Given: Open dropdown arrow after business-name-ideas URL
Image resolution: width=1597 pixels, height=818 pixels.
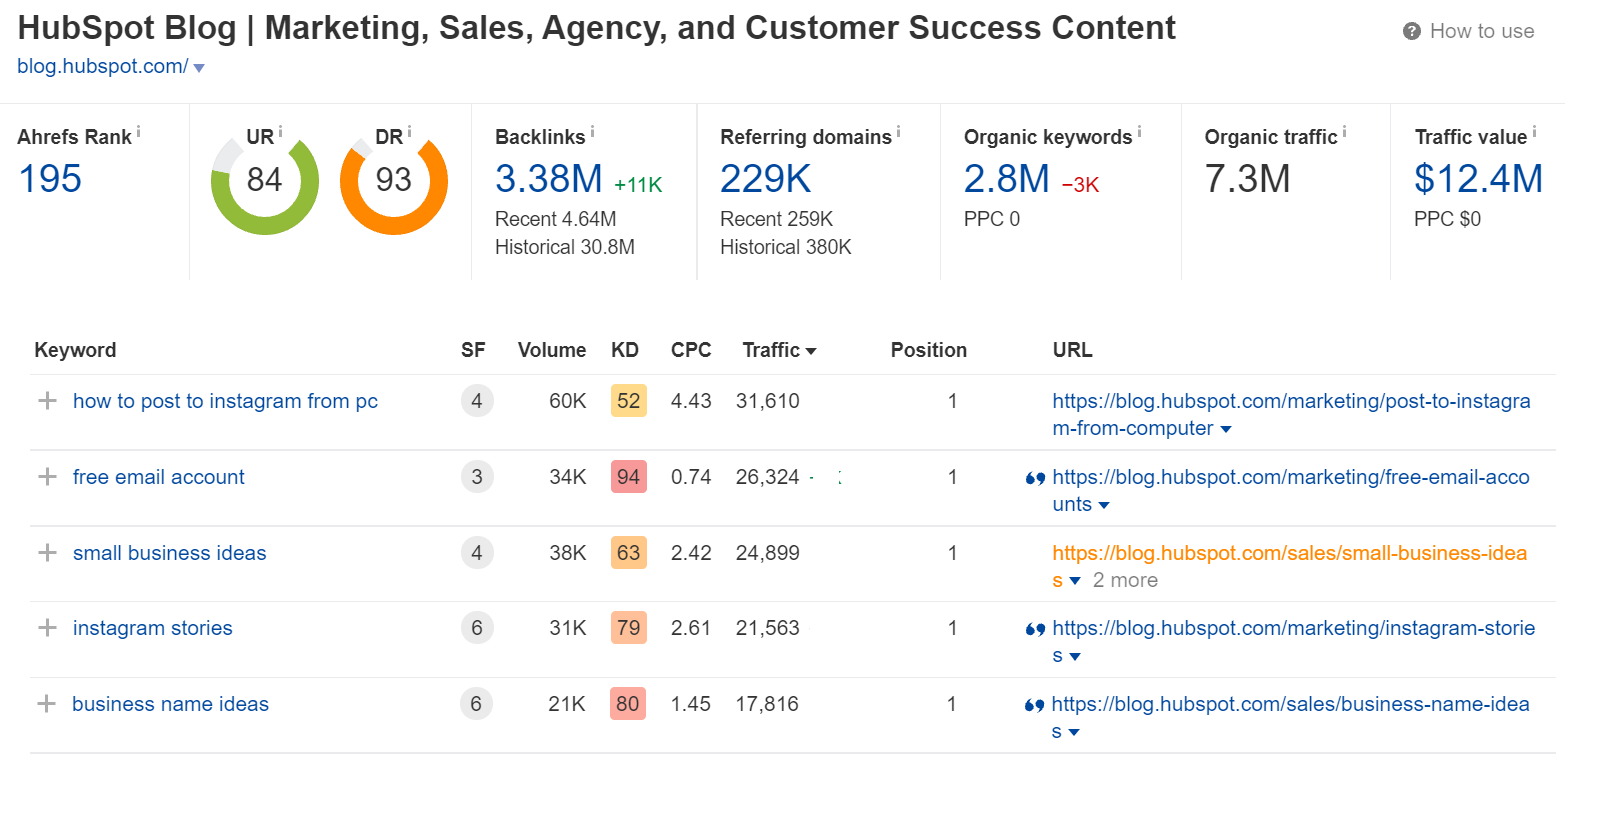Looking at the screenshot, I should 1074,733.
